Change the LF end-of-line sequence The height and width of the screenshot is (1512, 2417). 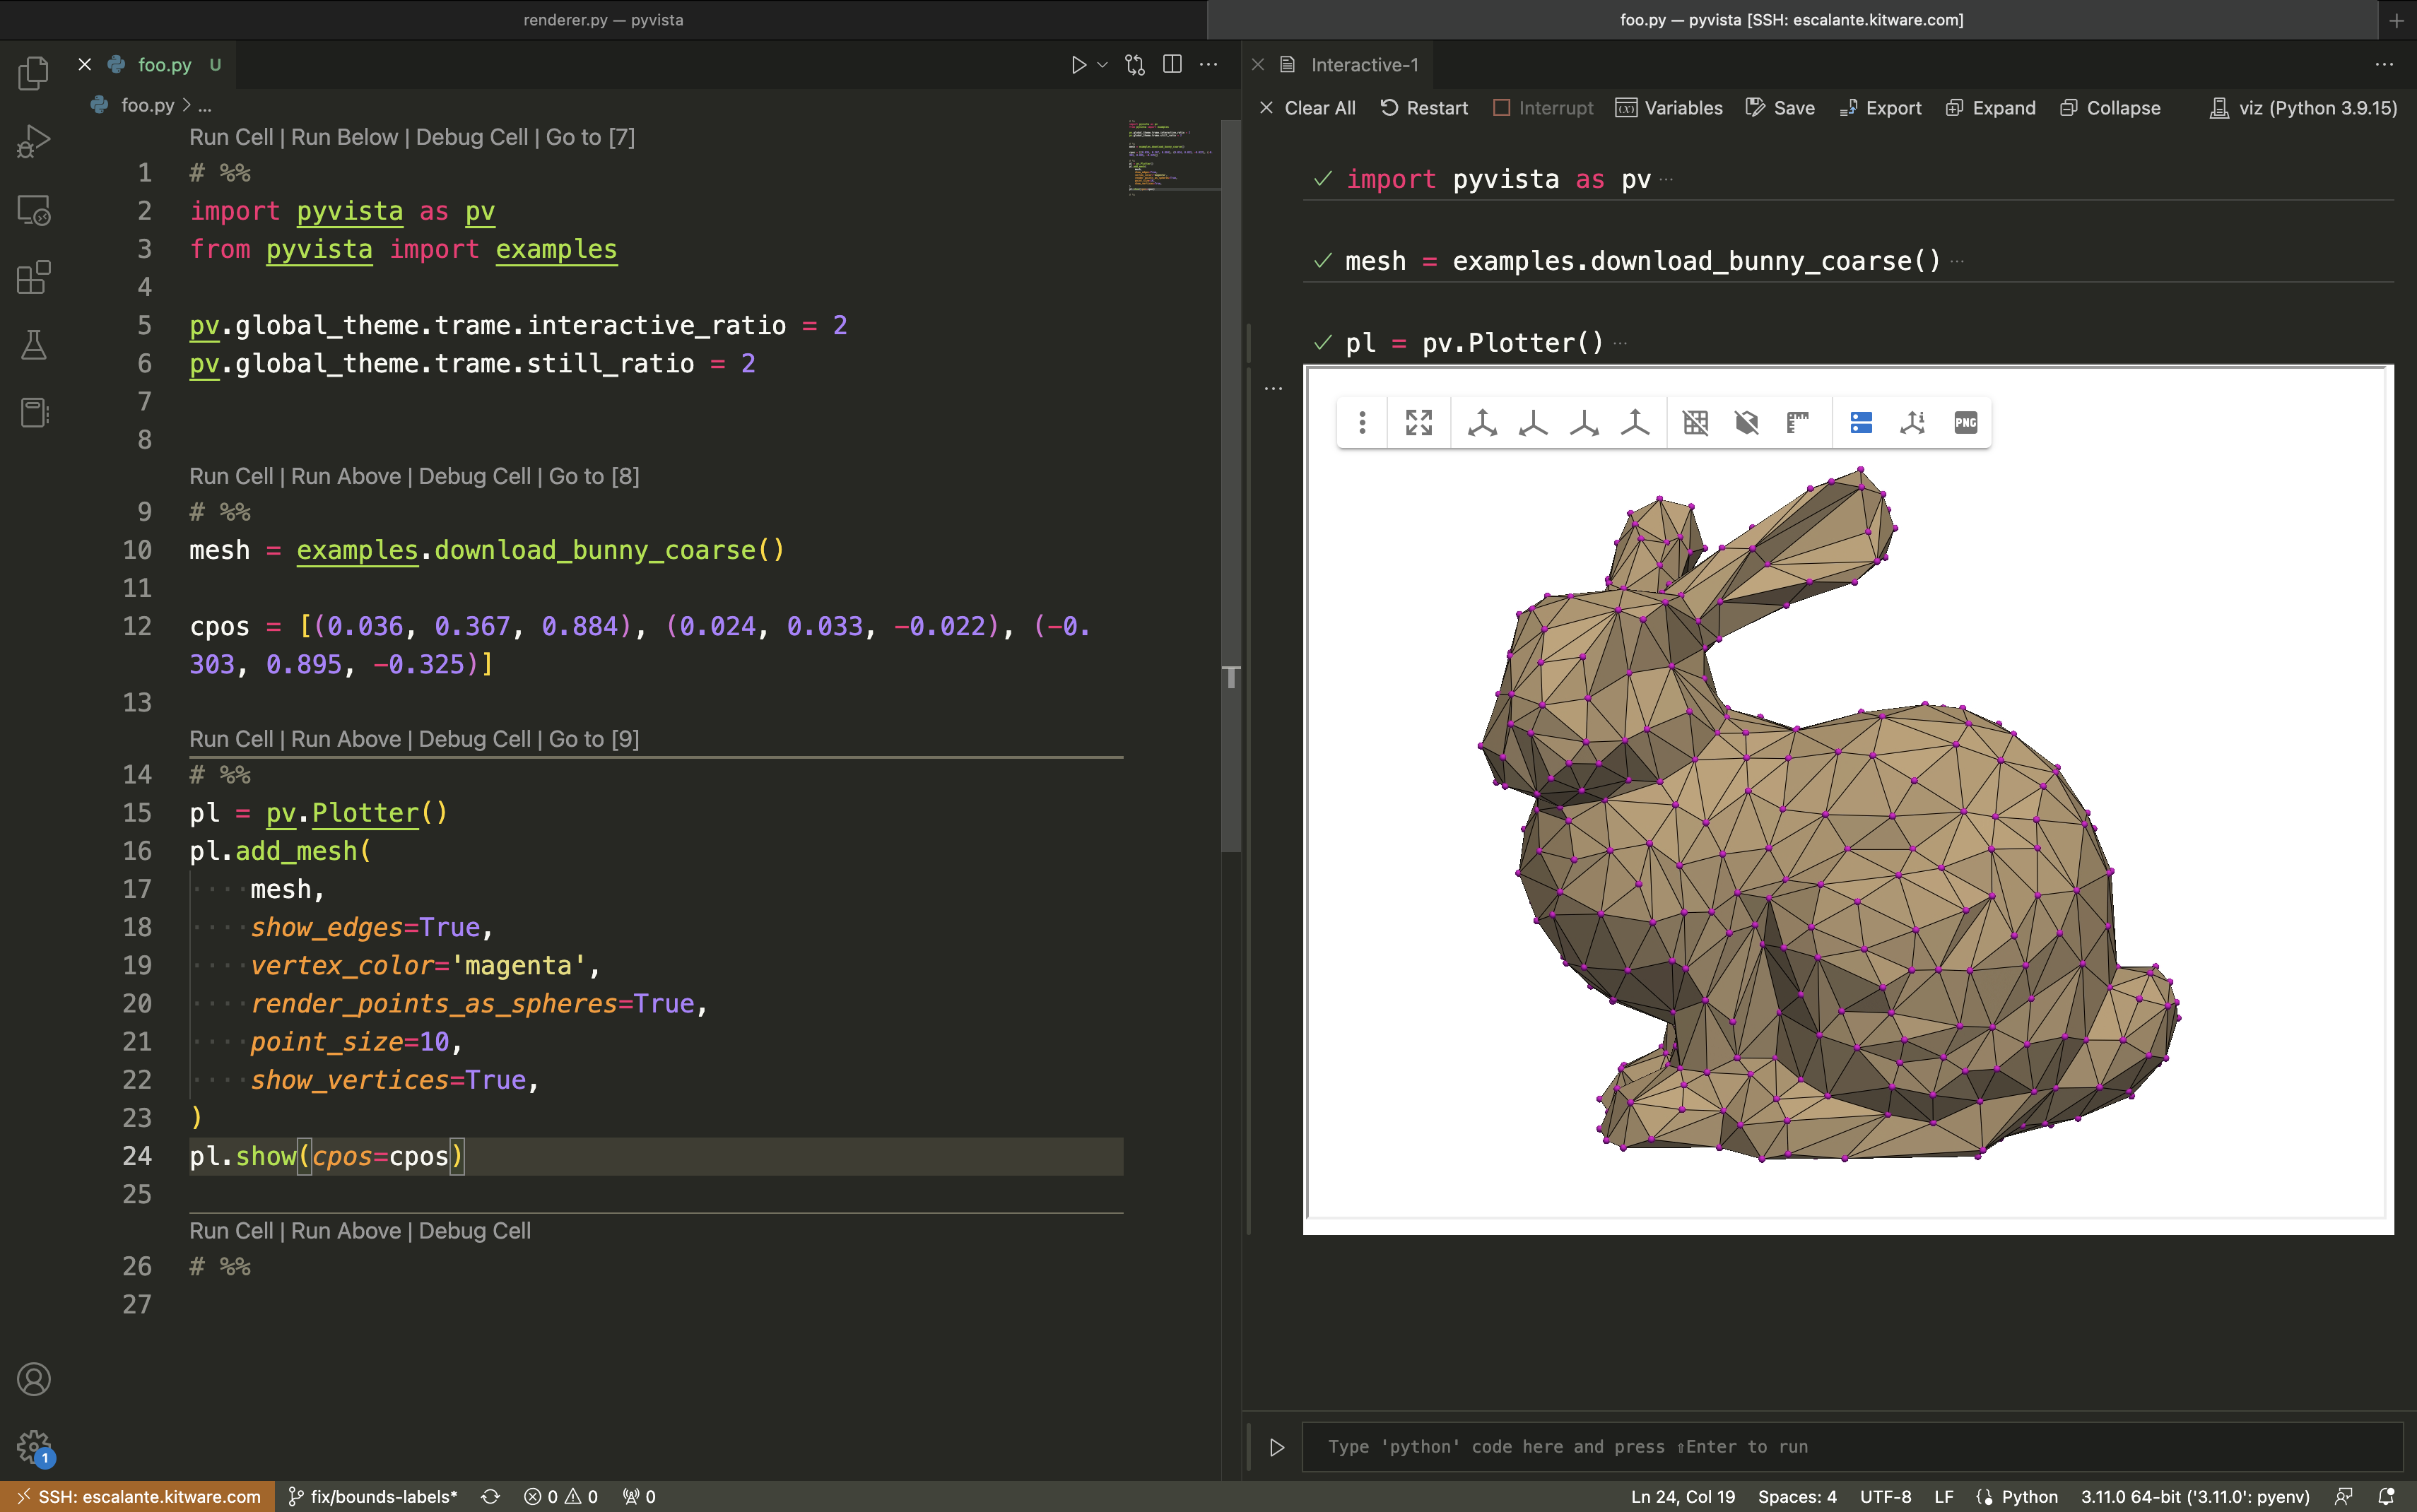pyautogui.click(x=1943, y=1497)
